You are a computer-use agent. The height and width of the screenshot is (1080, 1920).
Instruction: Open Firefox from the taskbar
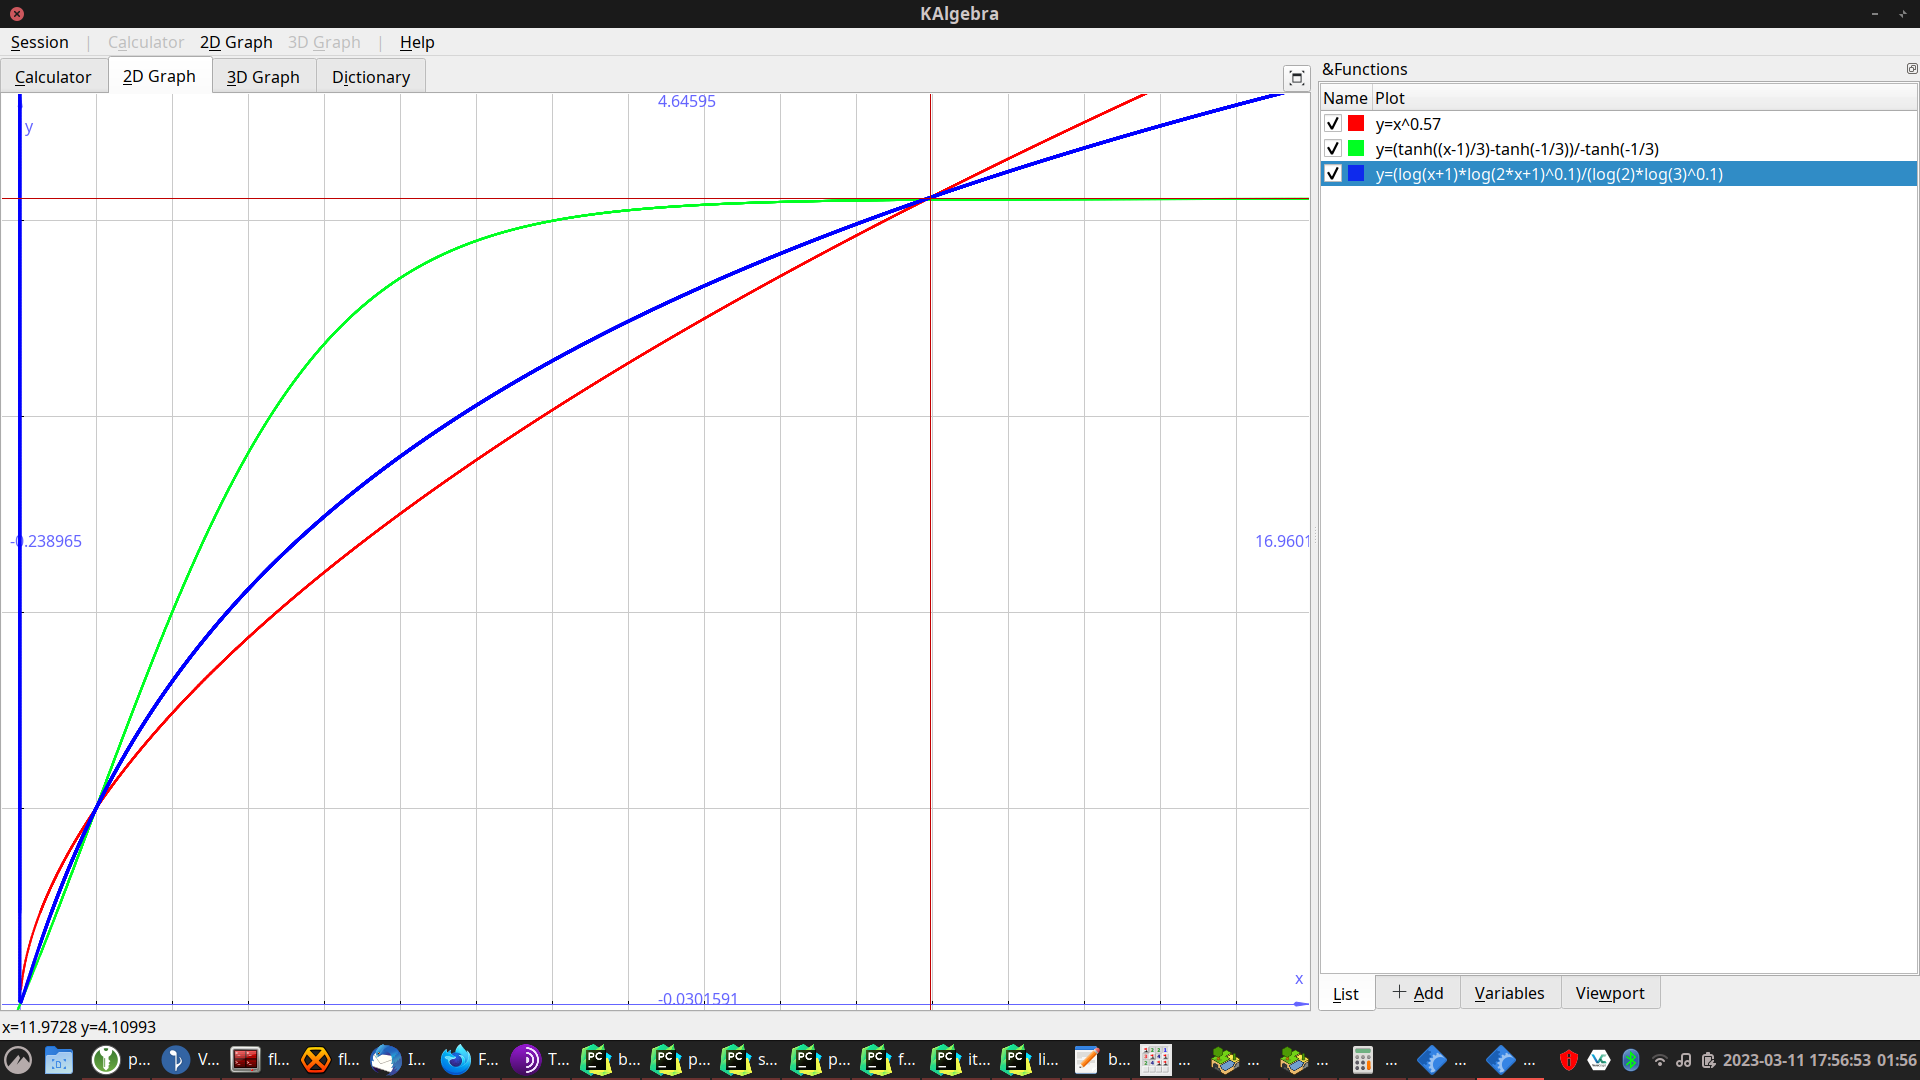click(x=456, y=1060)
